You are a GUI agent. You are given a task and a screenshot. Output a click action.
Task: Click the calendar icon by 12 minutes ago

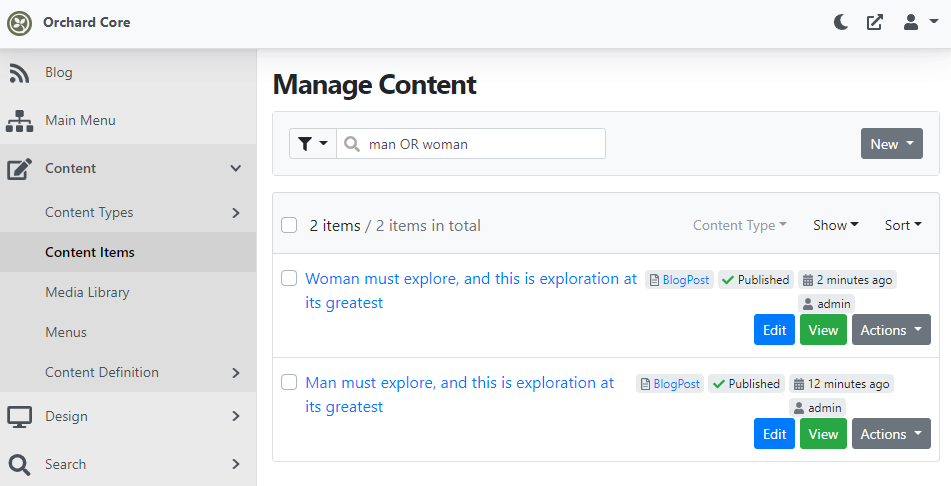tap(799, 384)
